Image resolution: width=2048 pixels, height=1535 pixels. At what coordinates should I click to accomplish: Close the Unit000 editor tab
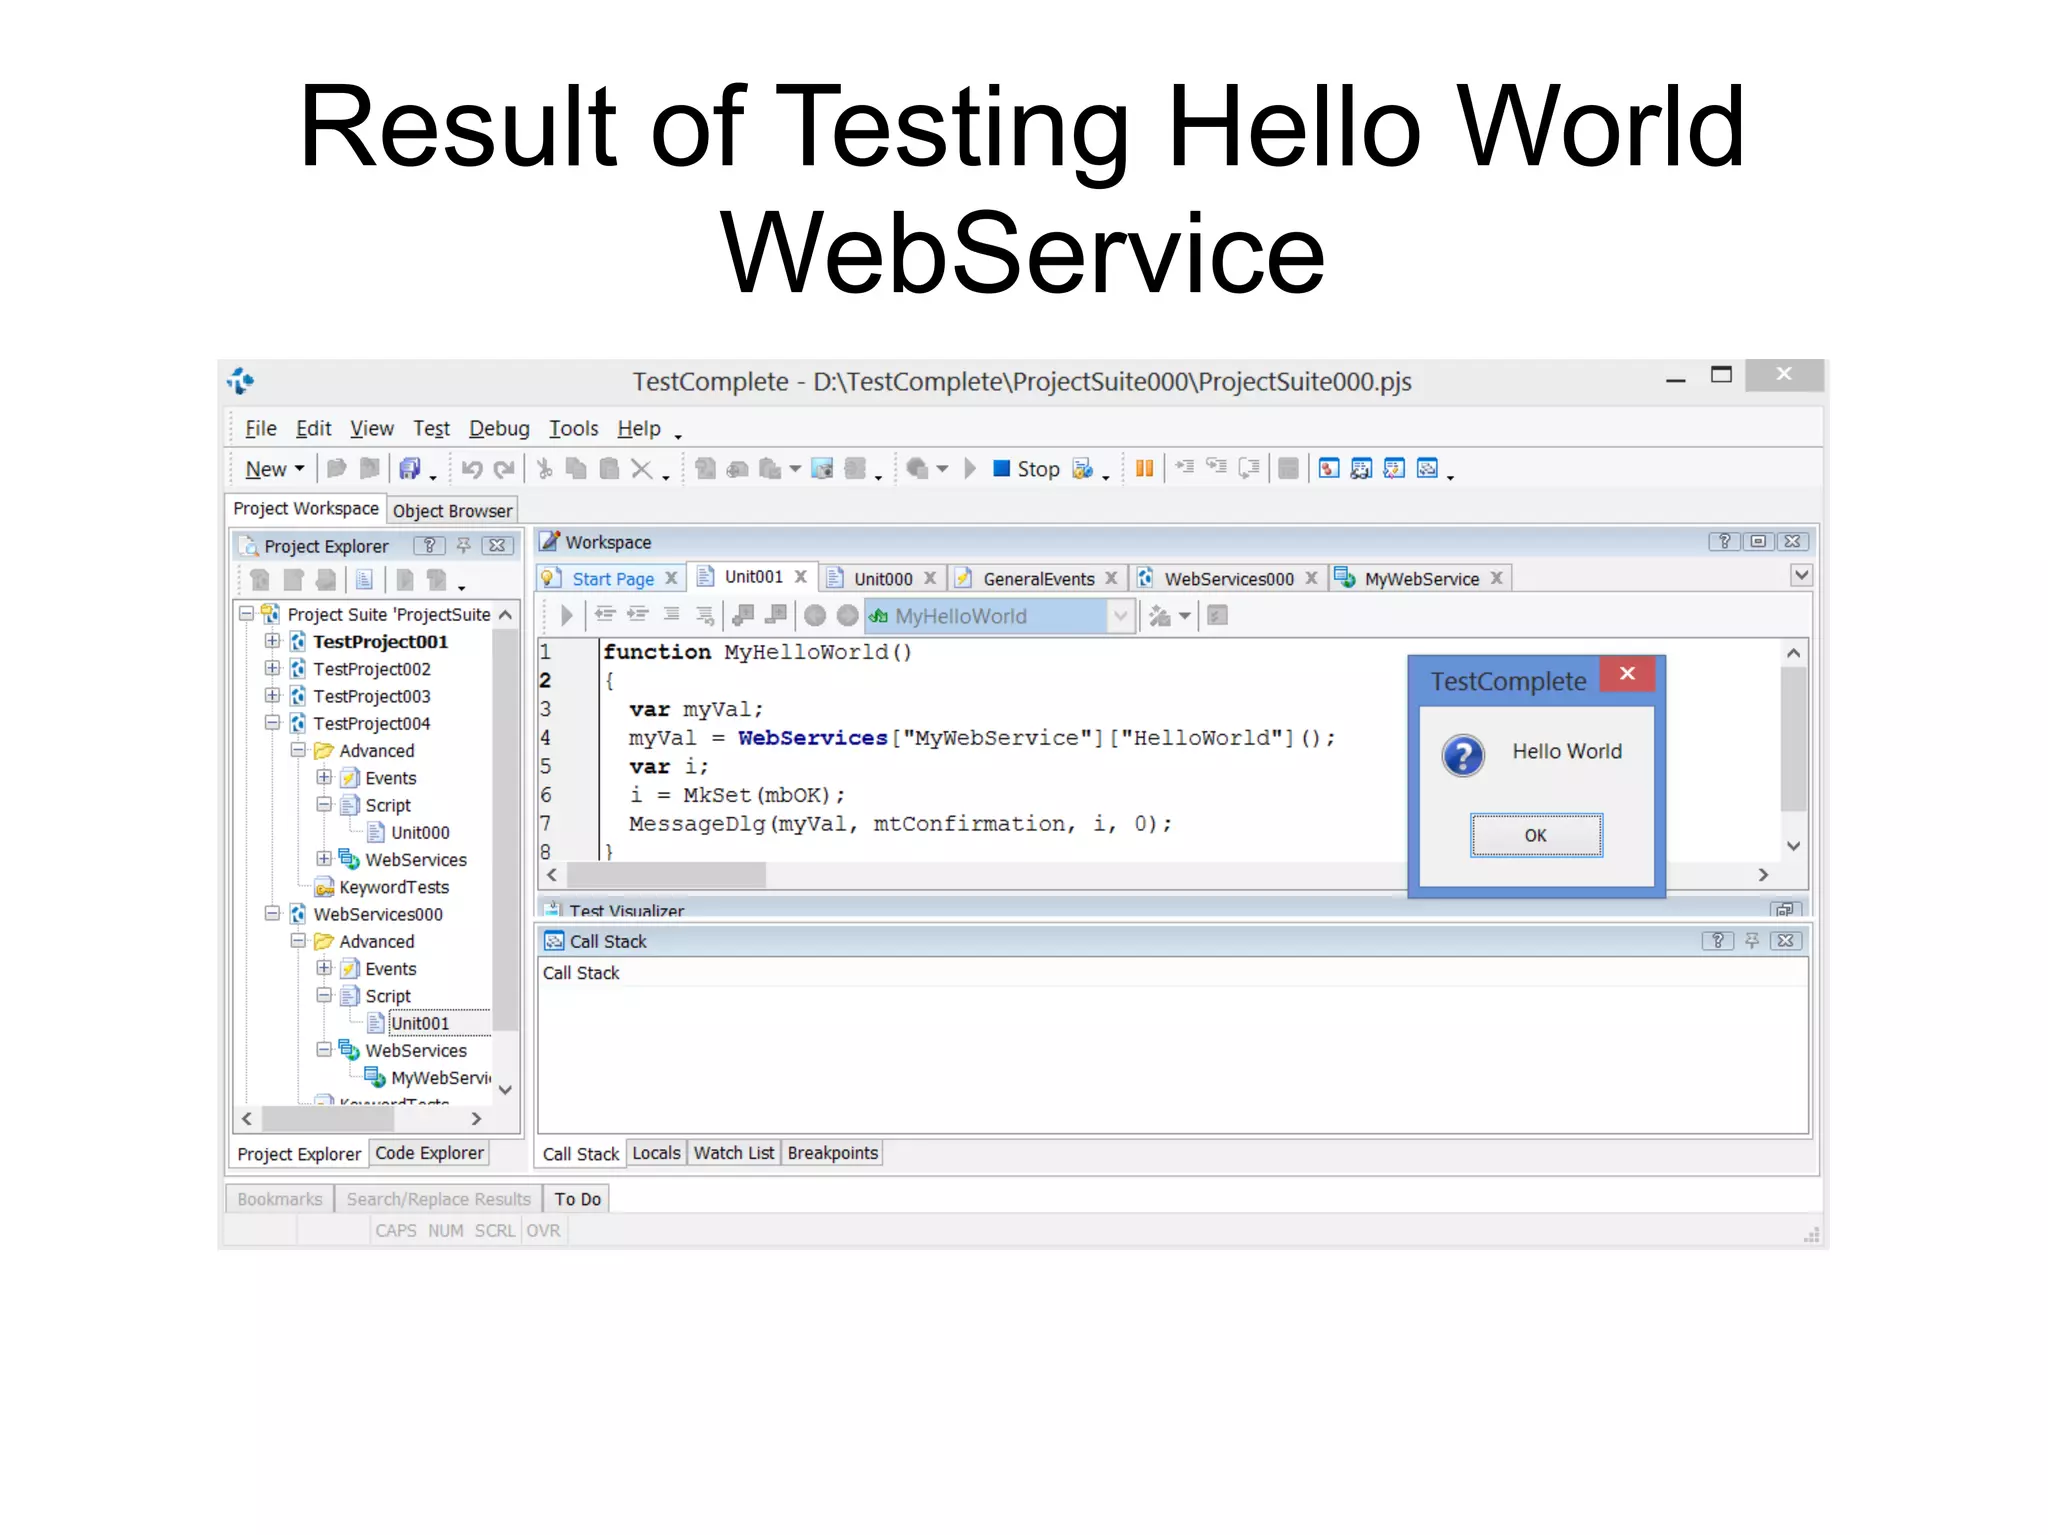pyautogui.click(x=930, y=578)
